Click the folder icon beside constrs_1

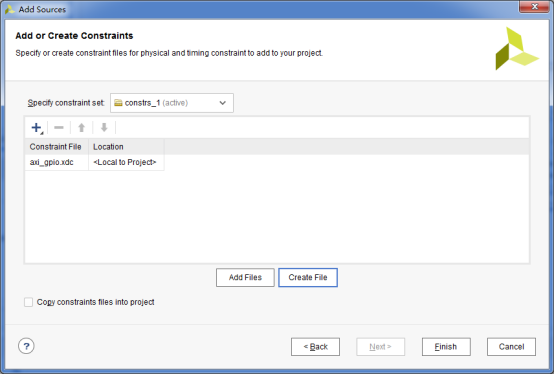(x=118, y=103)
